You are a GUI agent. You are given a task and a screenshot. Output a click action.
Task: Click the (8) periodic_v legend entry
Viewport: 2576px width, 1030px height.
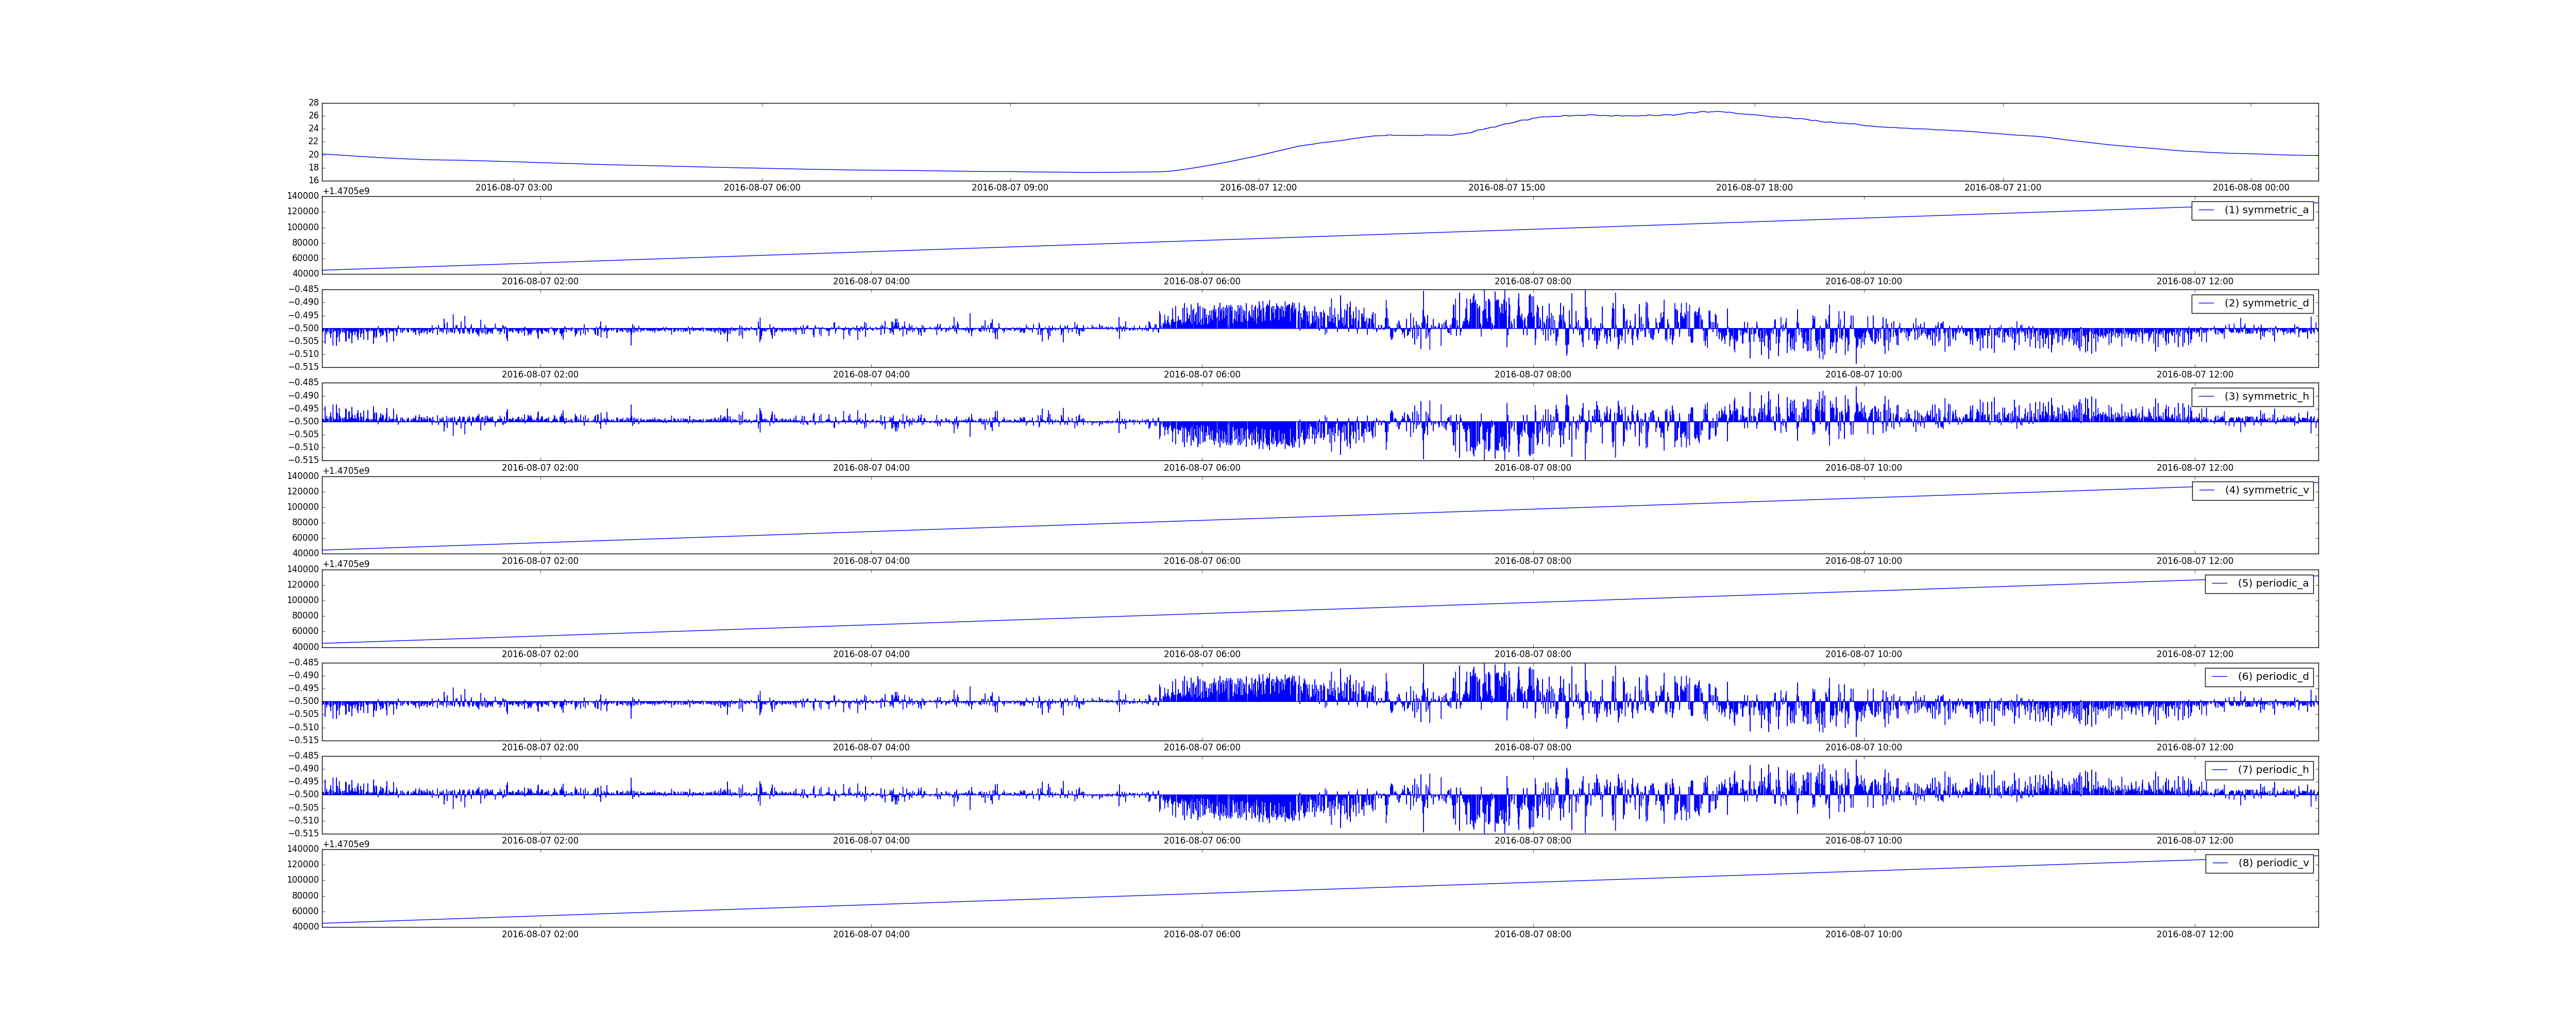click(x=2273, y=863)
